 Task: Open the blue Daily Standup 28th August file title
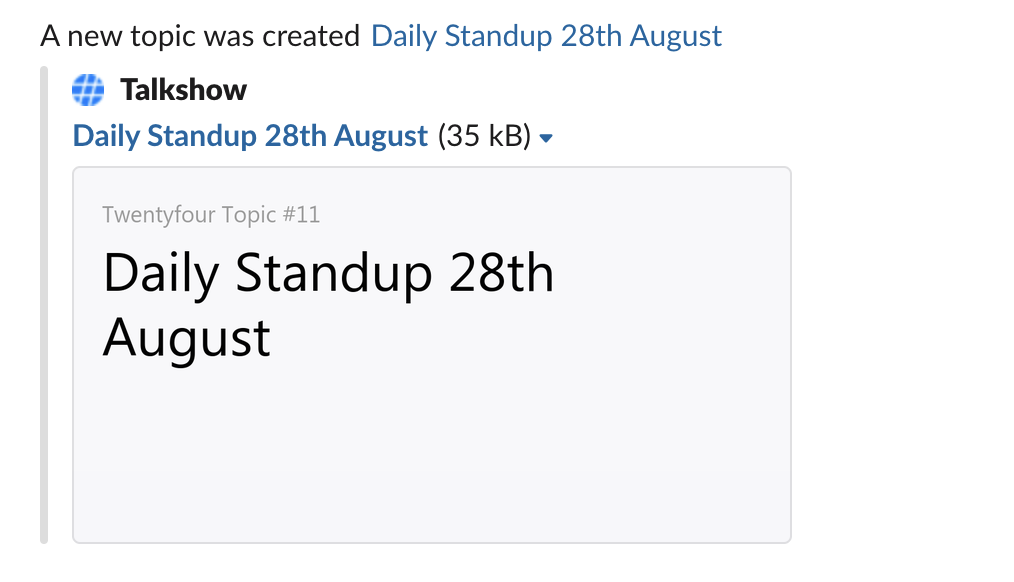(250, 136)
